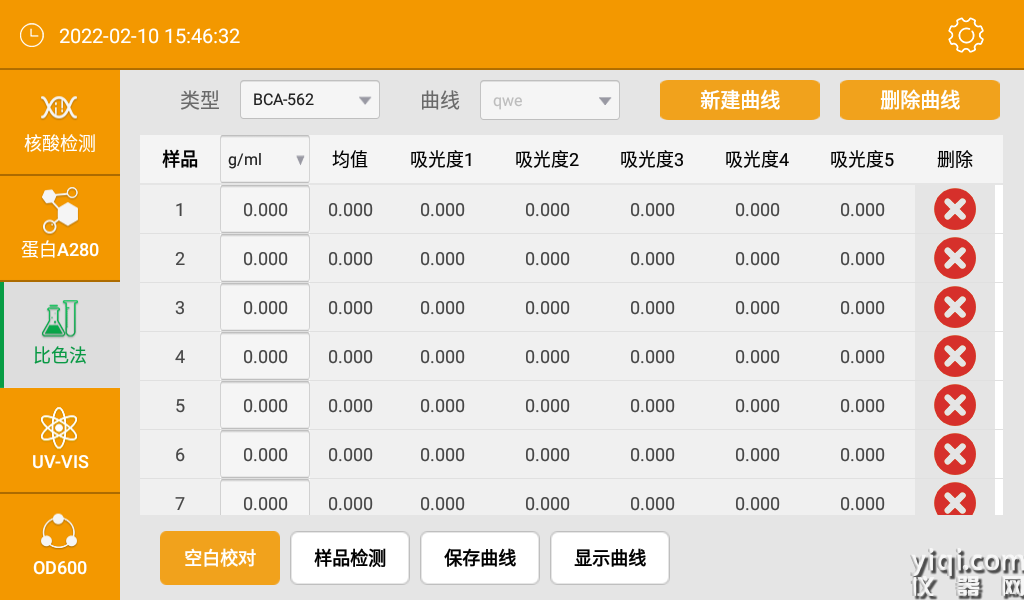Click 均值 value in row 1
This screenshot has height=600, width=1024.
(x=350, y=210)
